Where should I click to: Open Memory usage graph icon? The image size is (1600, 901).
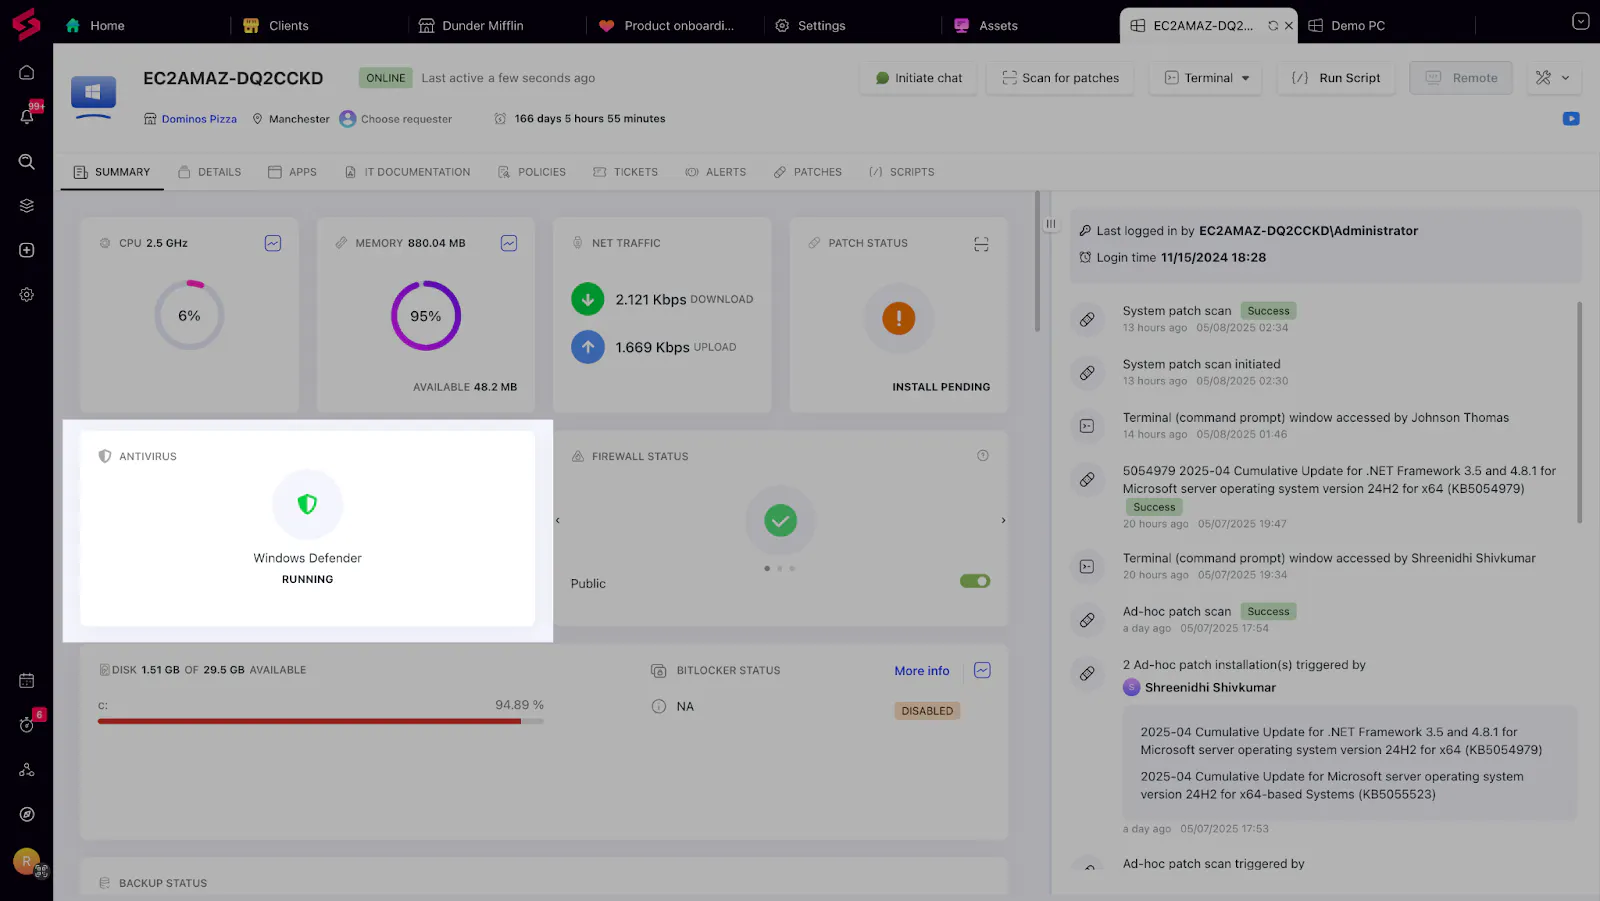coord(509,243)
